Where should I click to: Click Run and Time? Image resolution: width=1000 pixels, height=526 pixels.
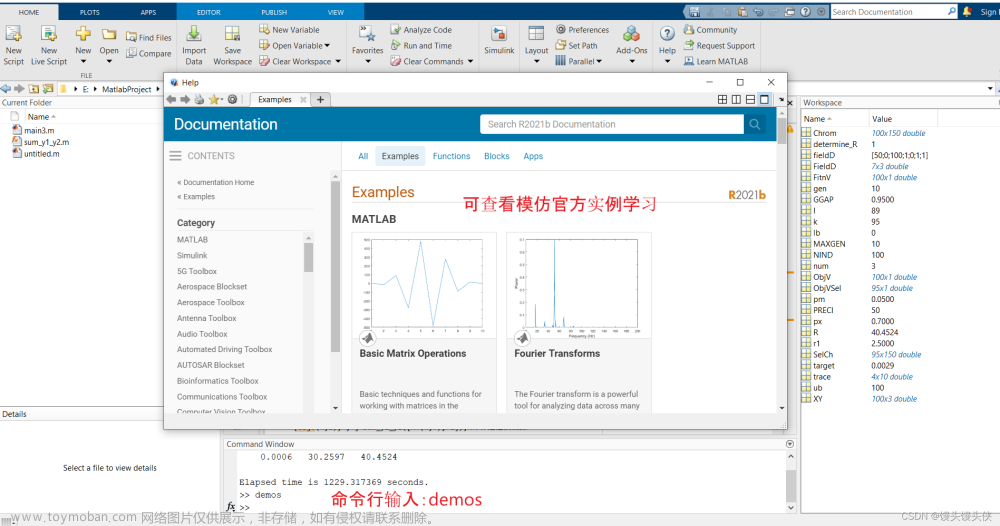[421, 45]
